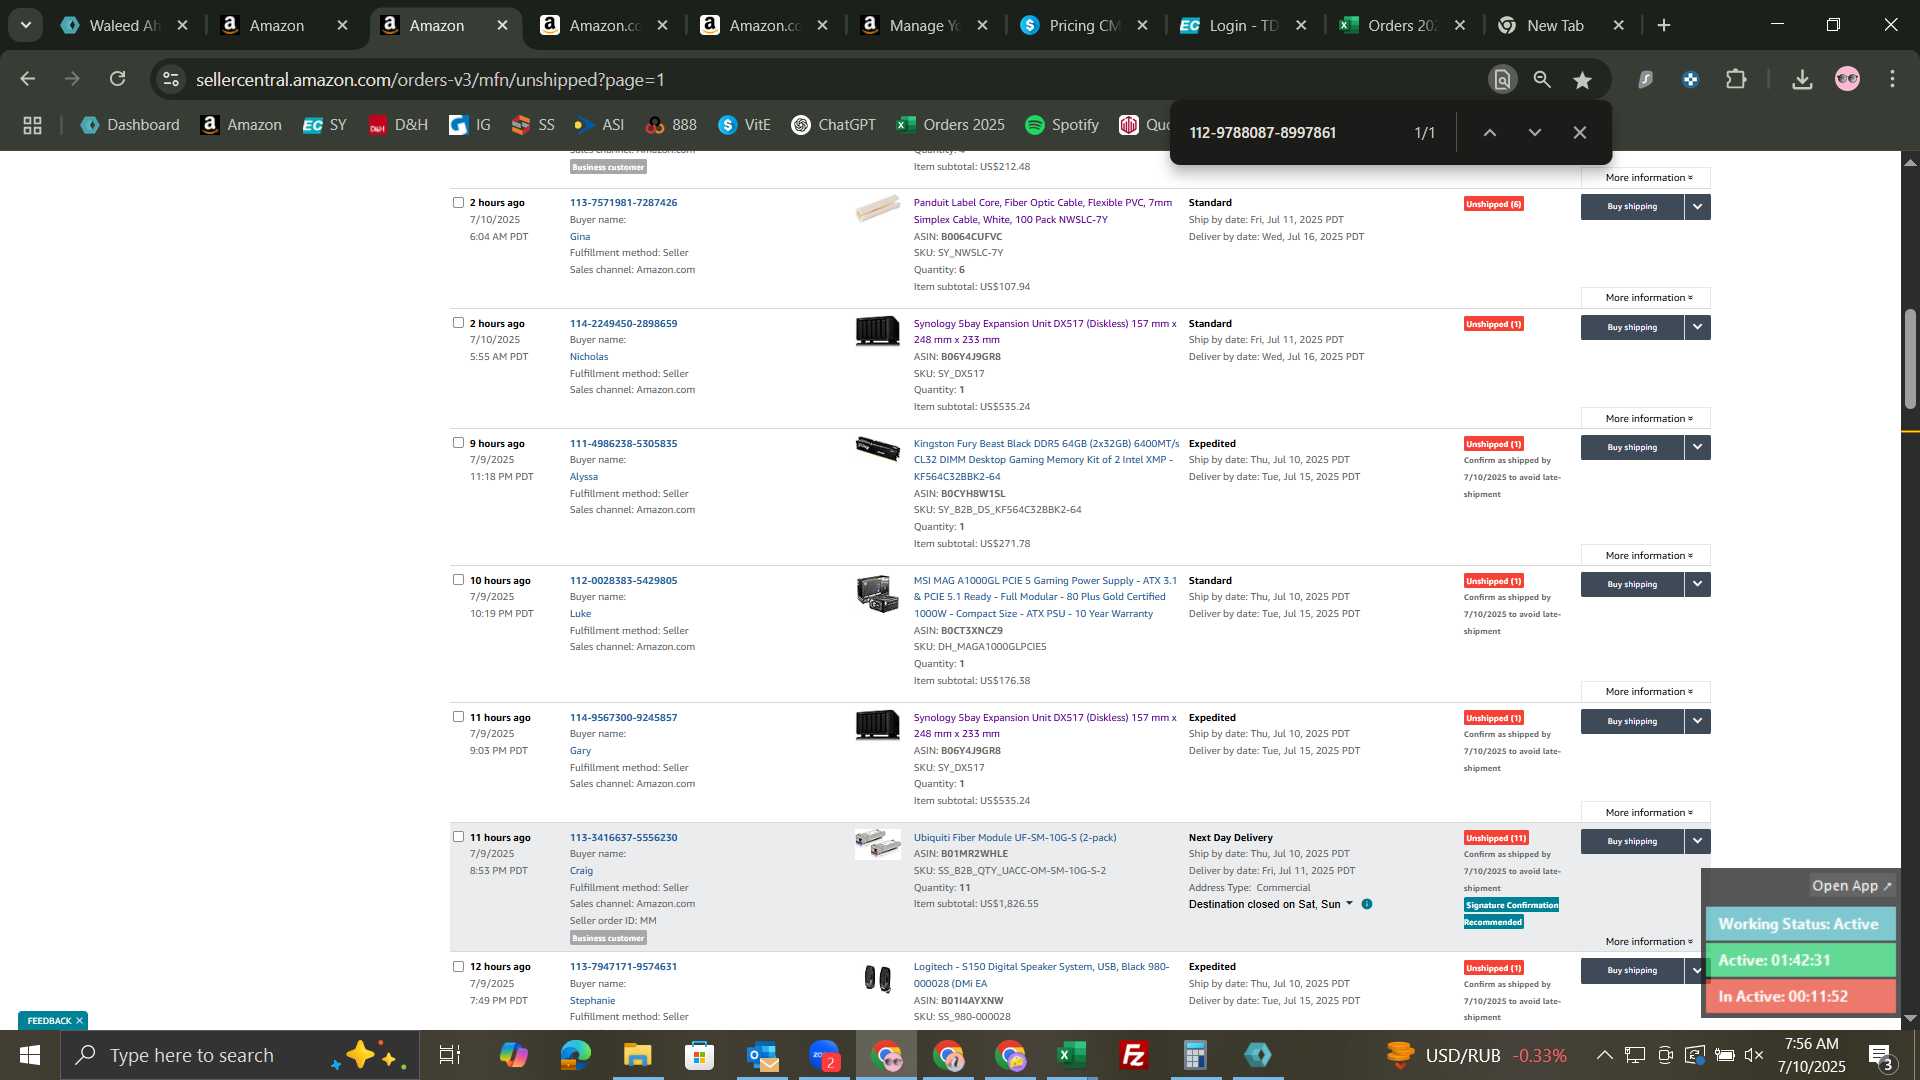This screenshot has height=1080, width=1920.
Task: Open Chrome zoom magnifier icon
Action: [1542, 80]
